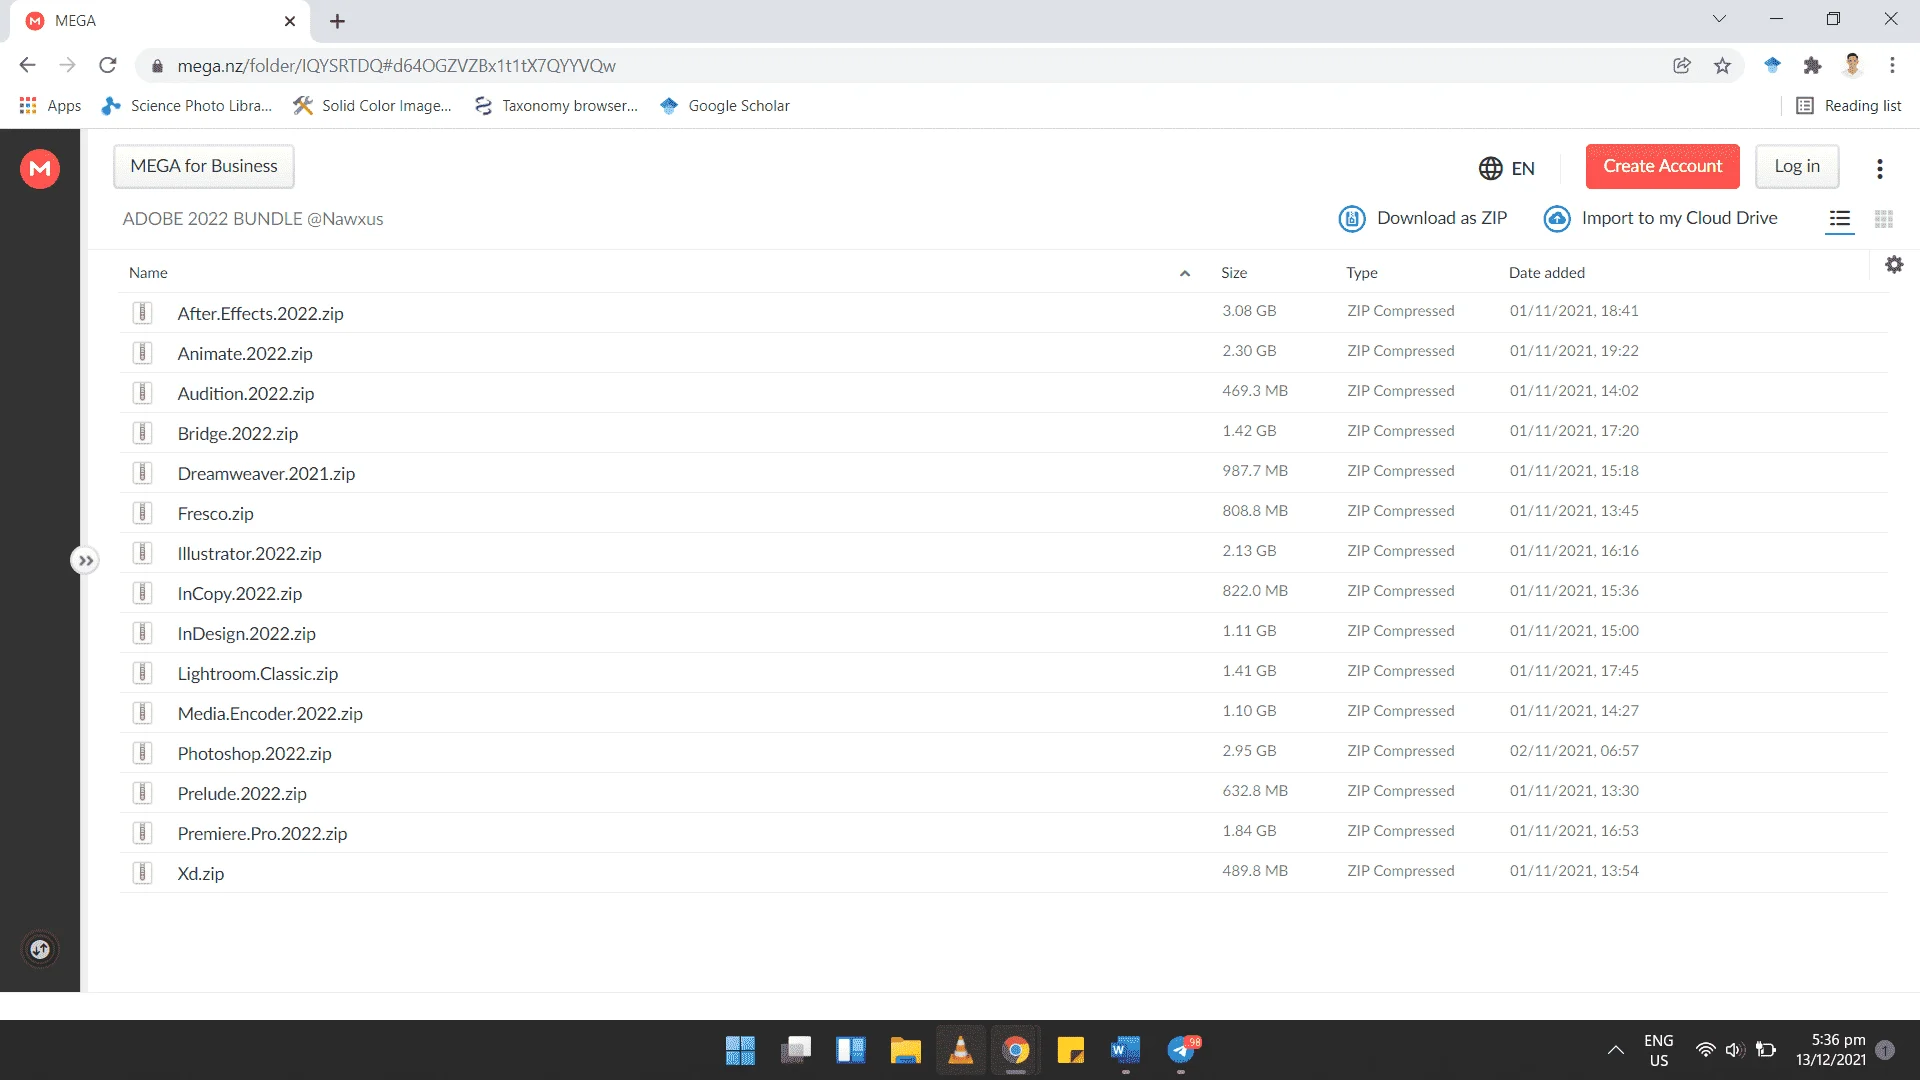
Task: Click the Illustrator.2022.zip file icon
Action: pos(143,553)
